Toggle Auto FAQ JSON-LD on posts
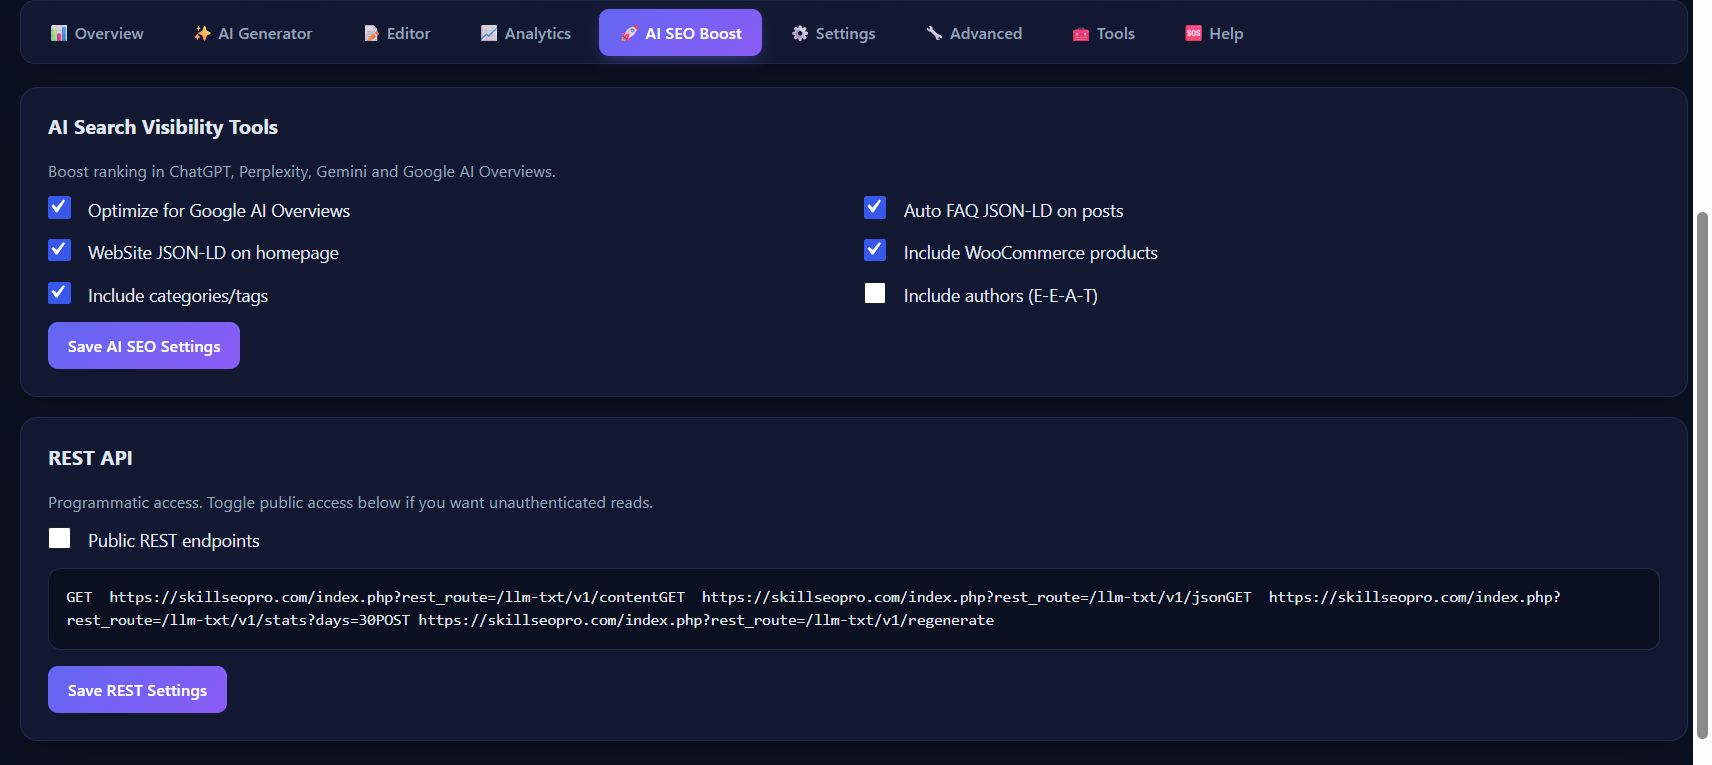This screenshot has height=765, width=1712. [x=875, y=207]
